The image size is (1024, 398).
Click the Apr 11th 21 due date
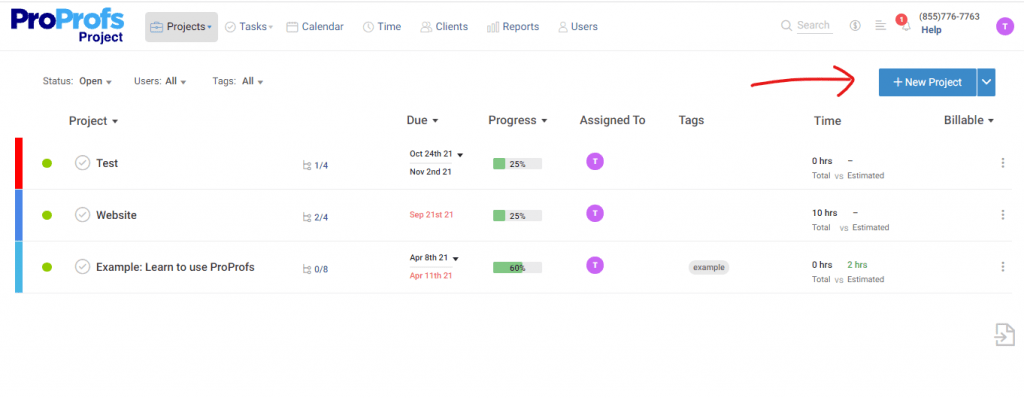click(431, 275)
